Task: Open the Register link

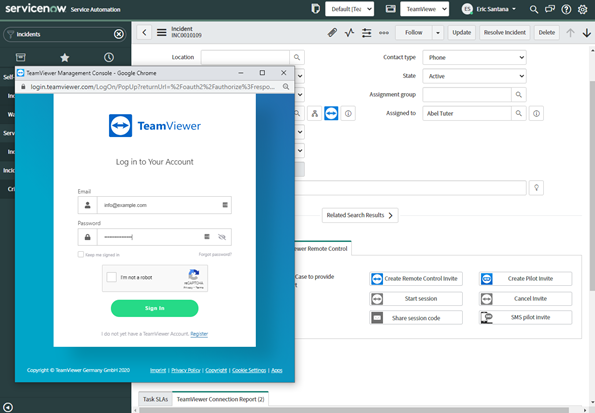Action: click(x=199, y=334)
